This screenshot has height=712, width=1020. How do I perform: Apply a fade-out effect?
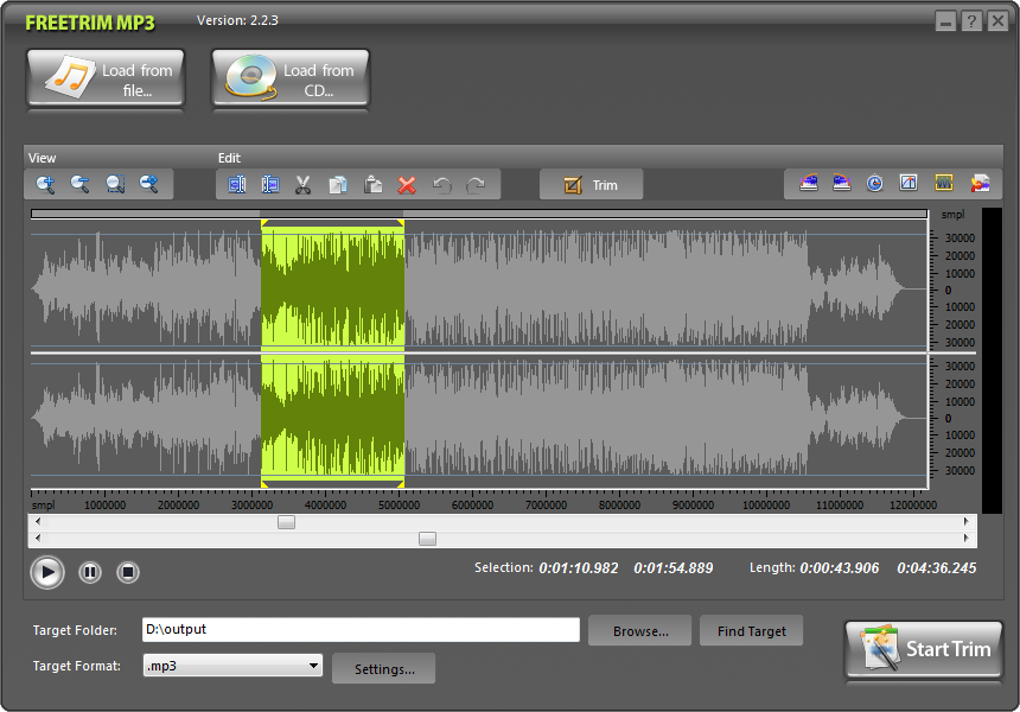(840, 183)
